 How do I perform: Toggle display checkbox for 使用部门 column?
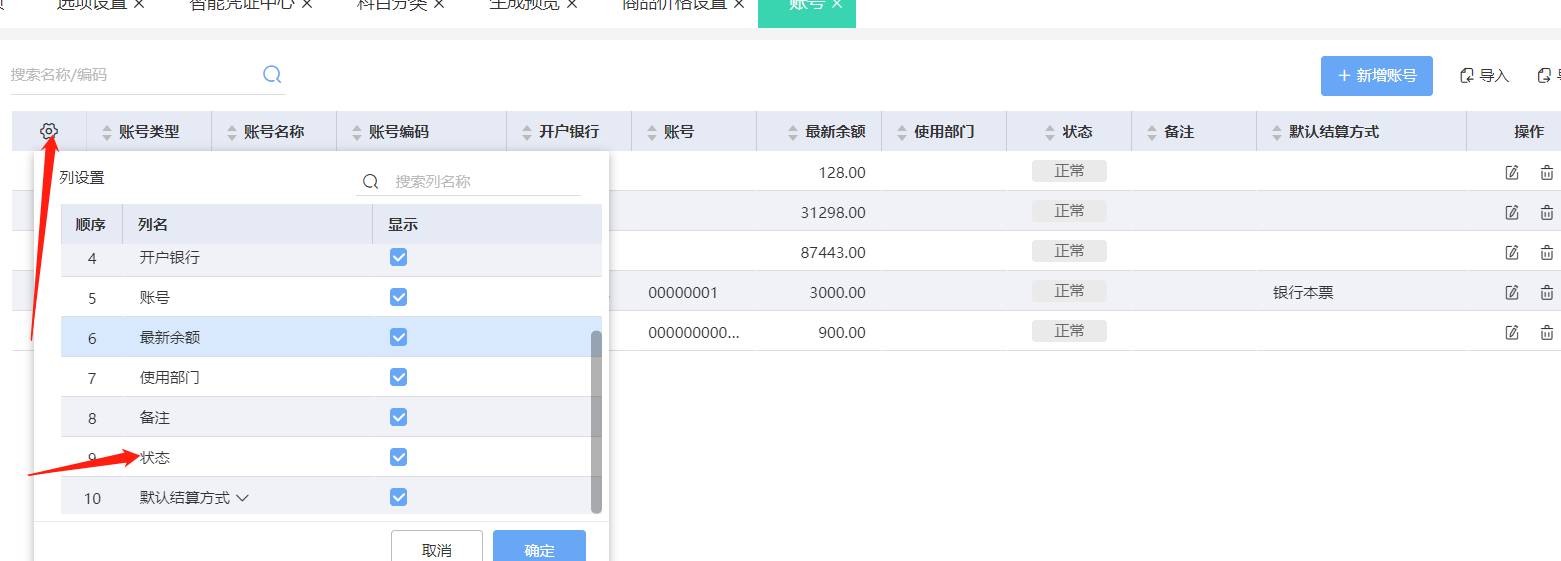398,377
